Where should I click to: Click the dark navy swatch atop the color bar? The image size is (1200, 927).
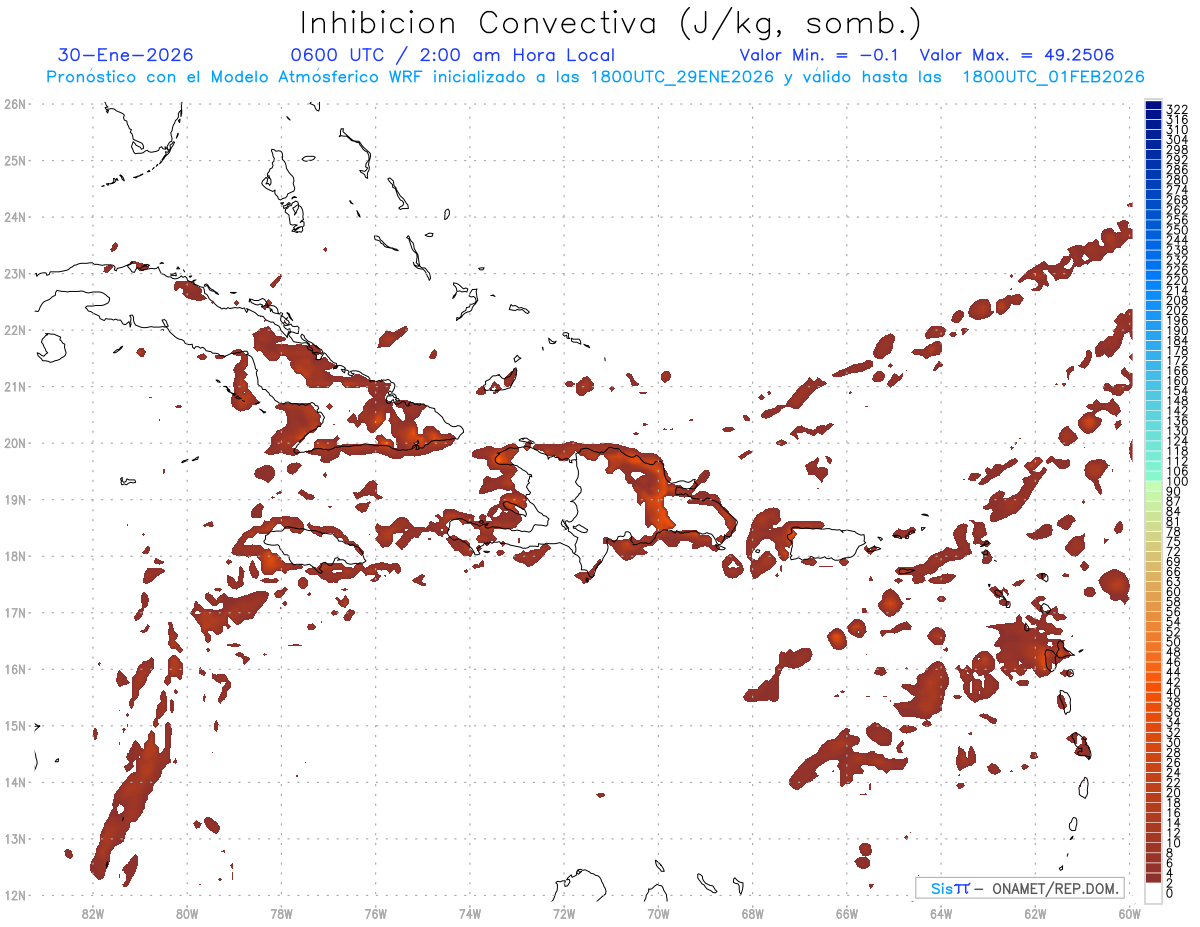click(1153, 106)
